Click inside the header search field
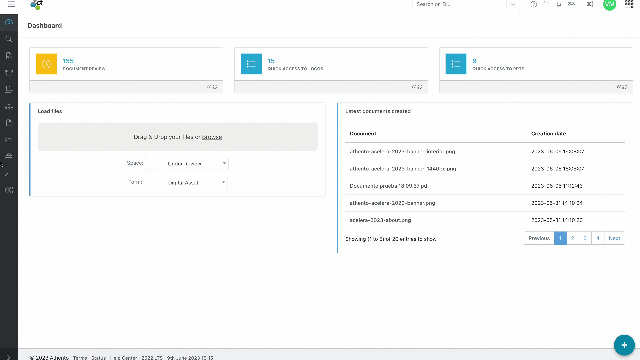The image size is (640, 360). pos(459,4)
